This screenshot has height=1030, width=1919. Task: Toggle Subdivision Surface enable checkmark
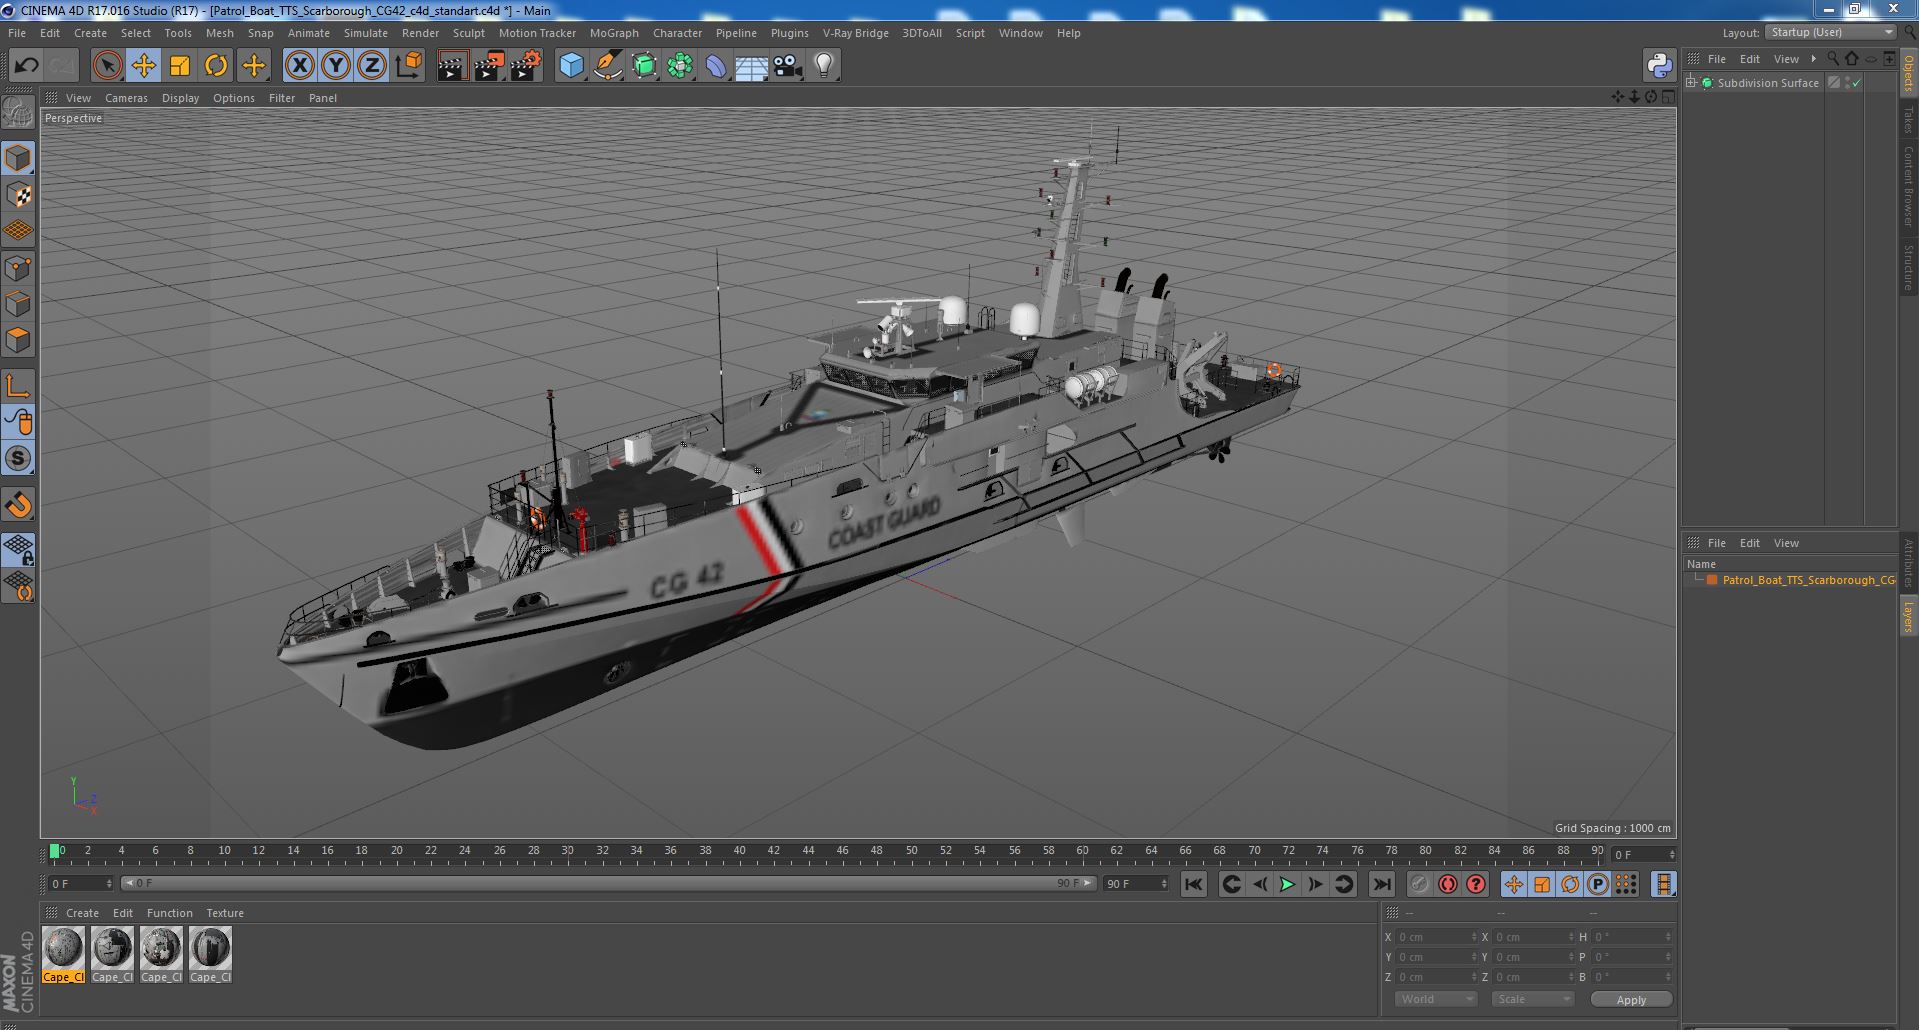pyautogui.click(x=1857, y=83)
